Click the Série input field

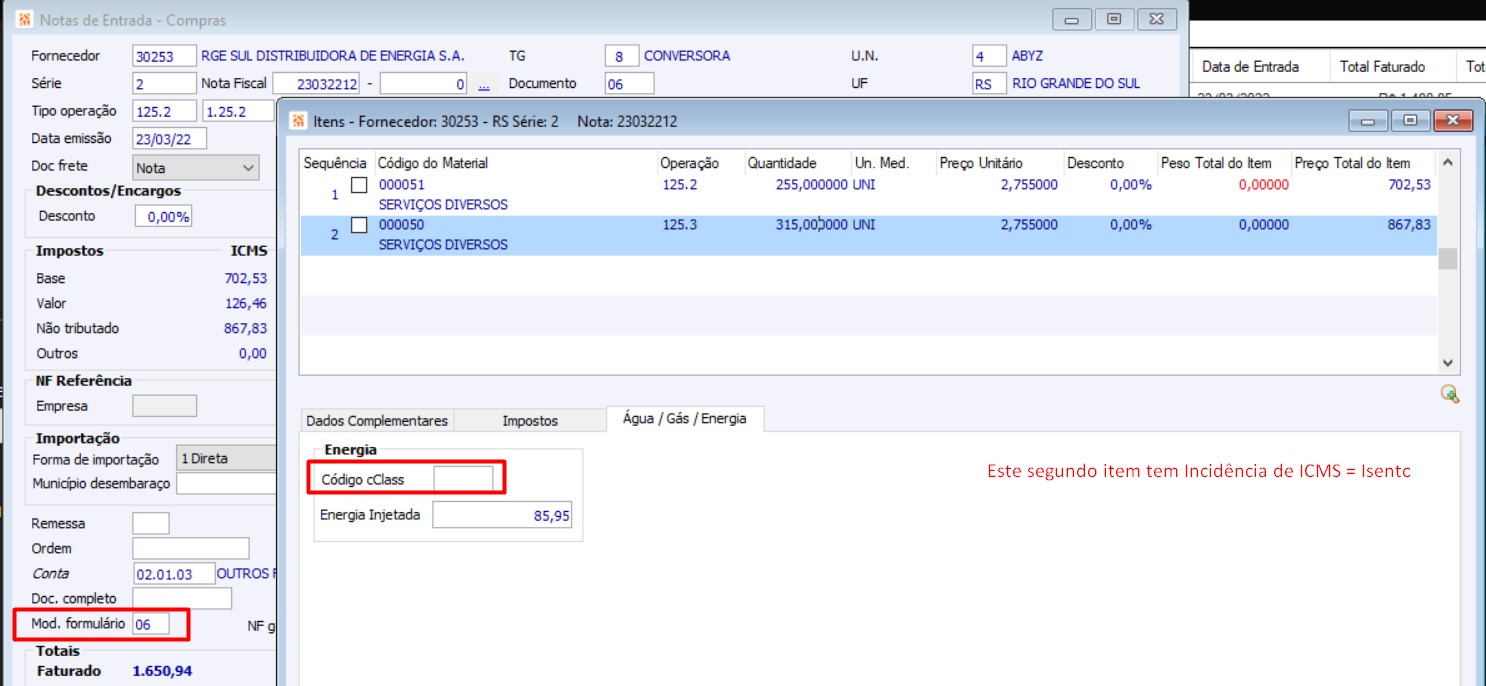click(x=164, y=84)
